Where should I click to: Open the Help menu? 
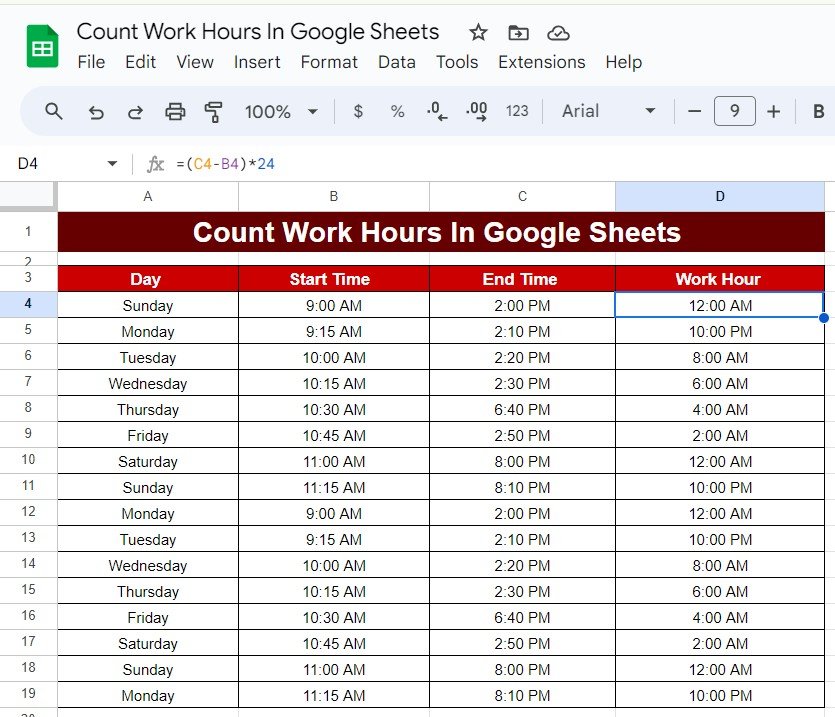[624, 62]
